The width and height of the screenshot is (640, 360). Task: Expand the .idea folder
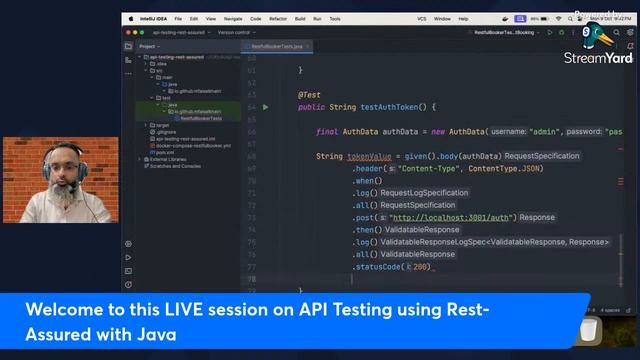pos(146,64)
